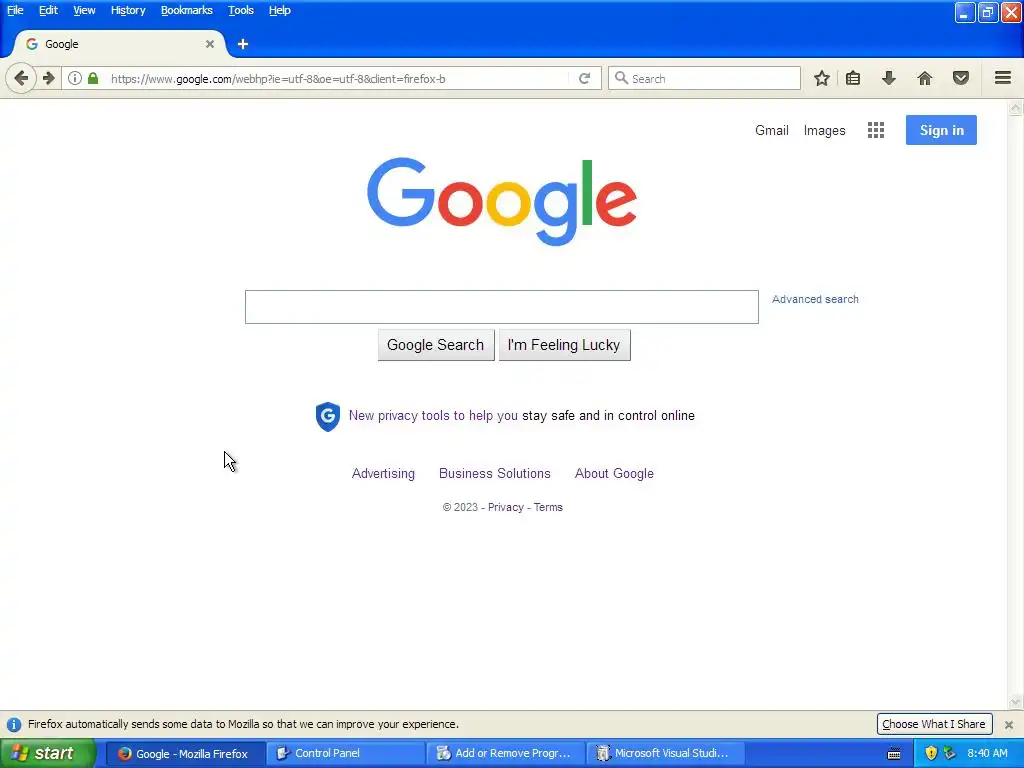Open the security shield tray icon
The width and height of the screenshot is (1024, 768).
pos(931,753)
